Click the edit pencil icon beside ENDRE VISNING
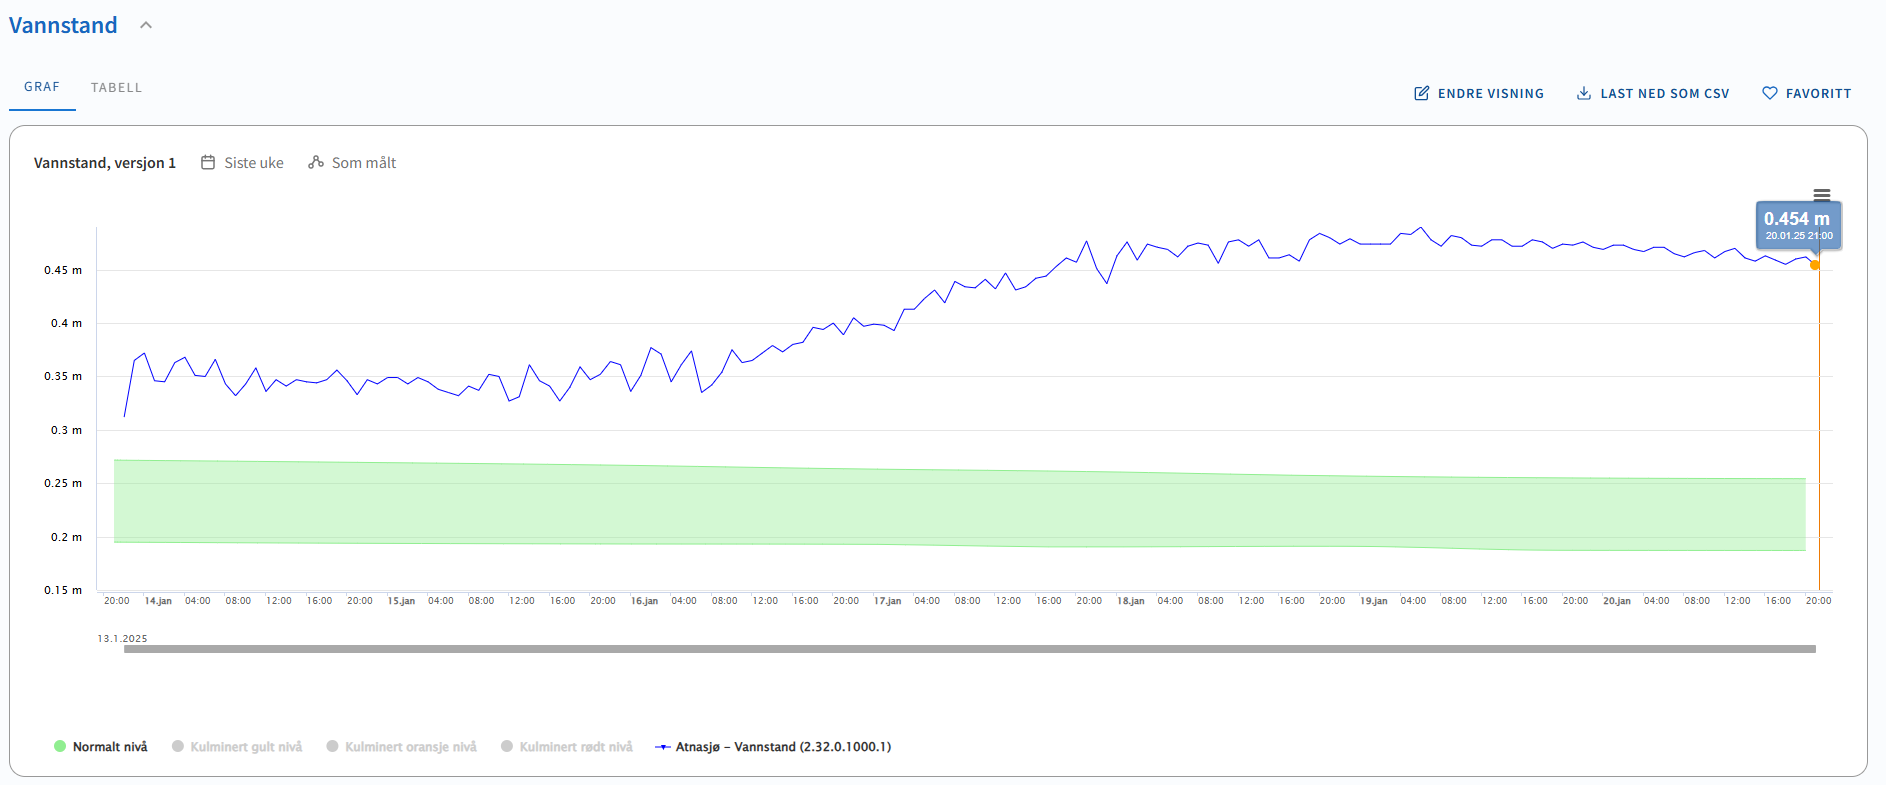The image size is (1886, 785). [x=1421, y=93]
